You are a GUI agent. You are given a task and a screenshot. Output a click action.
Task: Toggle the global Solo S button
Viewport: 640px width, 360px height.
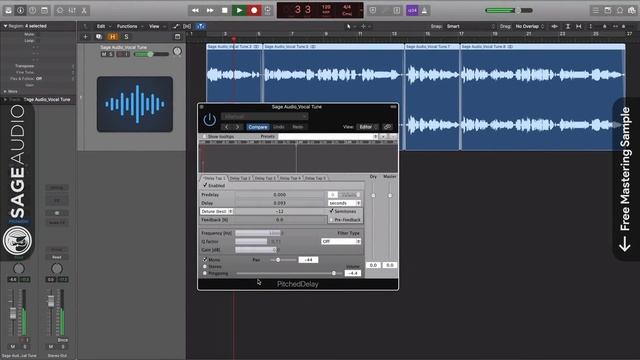[126, 37]
